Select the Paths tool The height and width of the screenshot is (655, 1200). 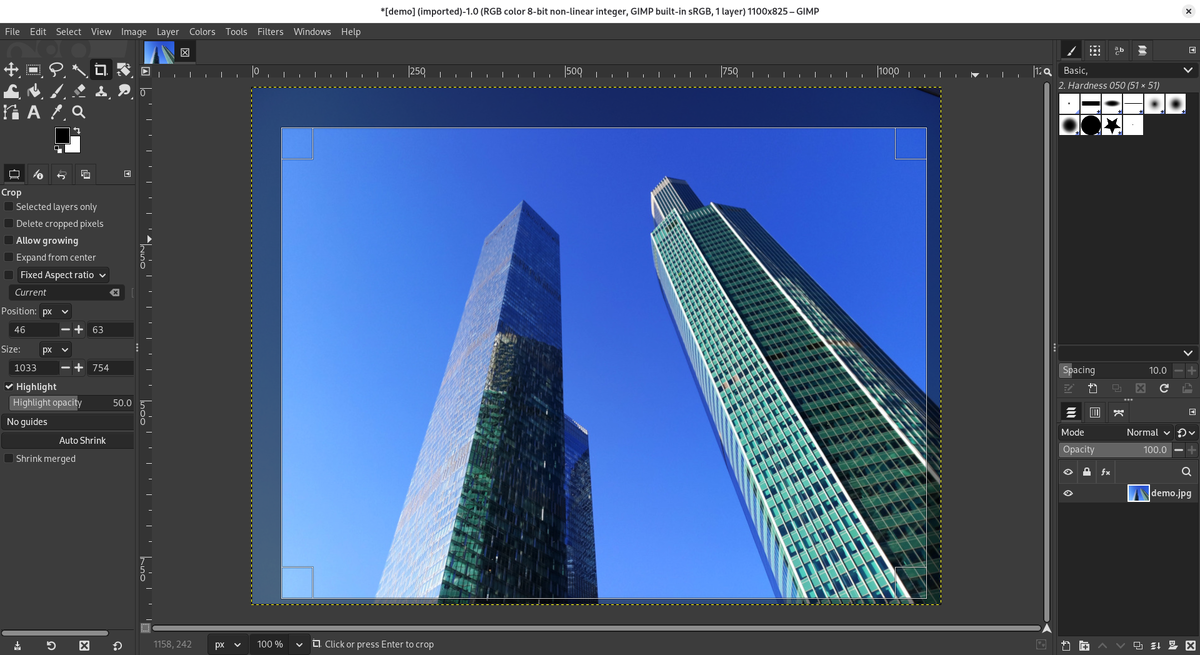[x=12, y=112]
